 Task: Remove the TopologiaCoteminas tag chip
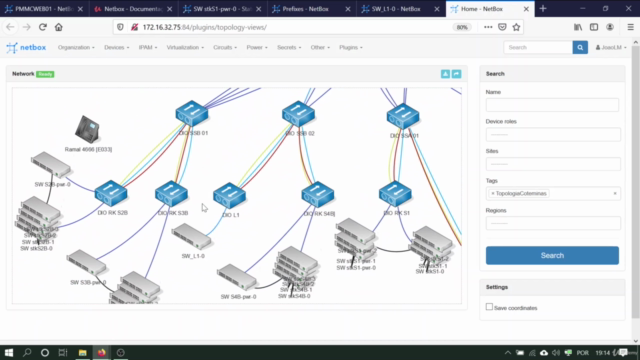click(493, 193)
